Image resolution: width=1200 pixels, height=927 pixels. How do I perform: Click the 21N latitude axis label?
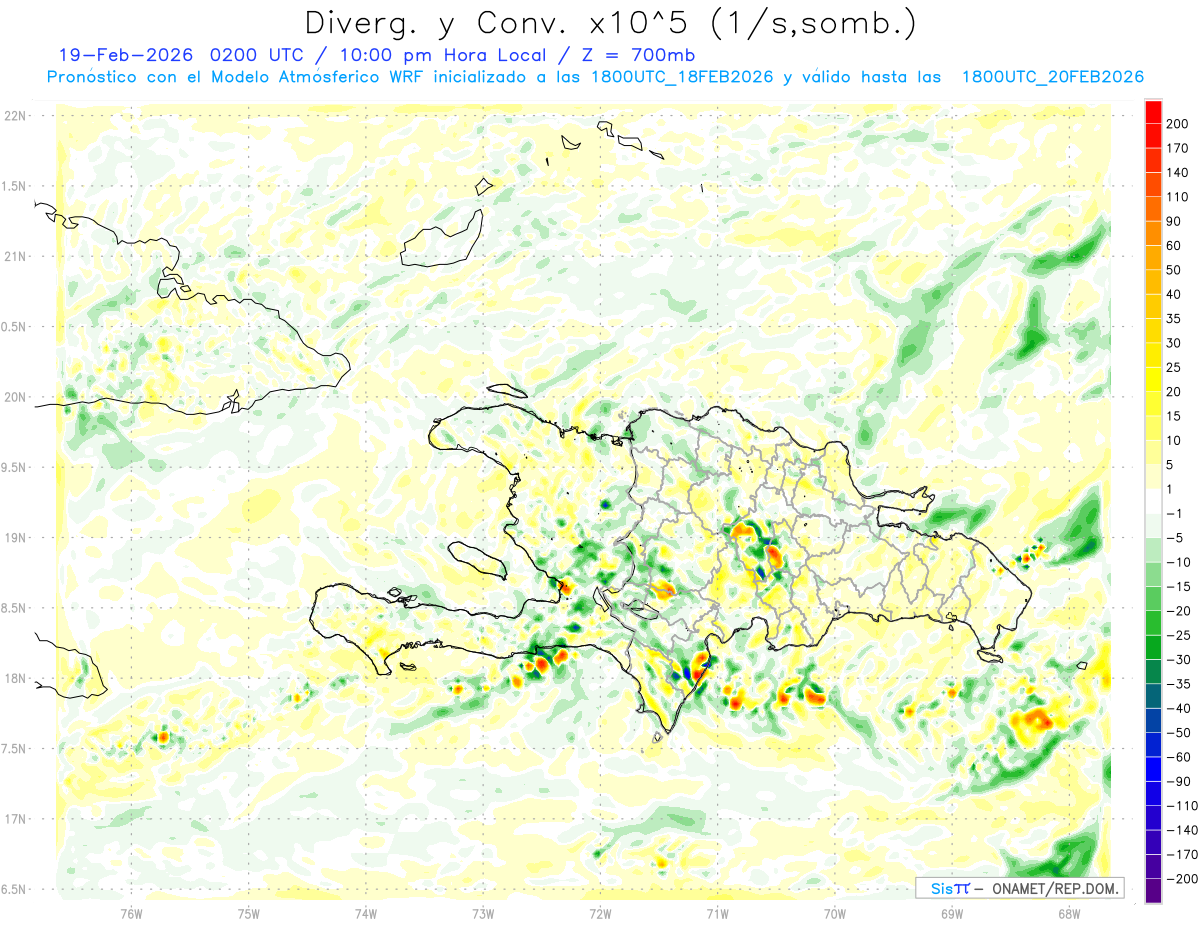pyautogui.click(x=14, y=256)
